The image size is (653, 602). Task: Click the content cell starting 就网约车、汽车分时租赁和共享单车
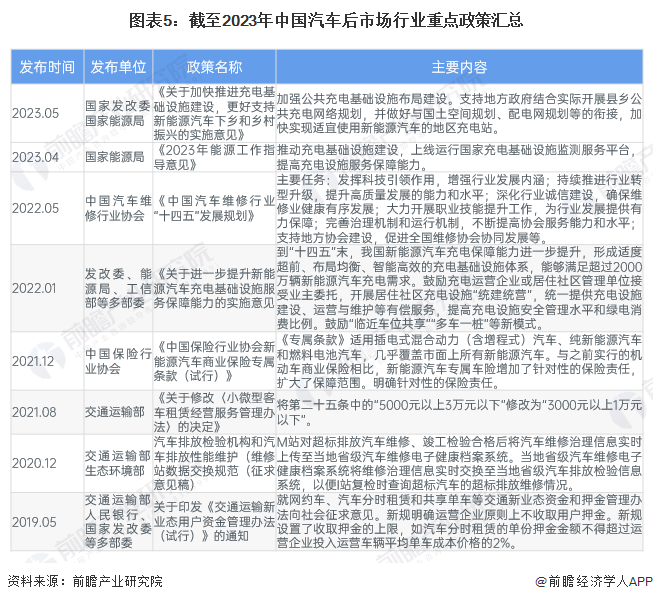pyautogui.click(x=459, y=522)
